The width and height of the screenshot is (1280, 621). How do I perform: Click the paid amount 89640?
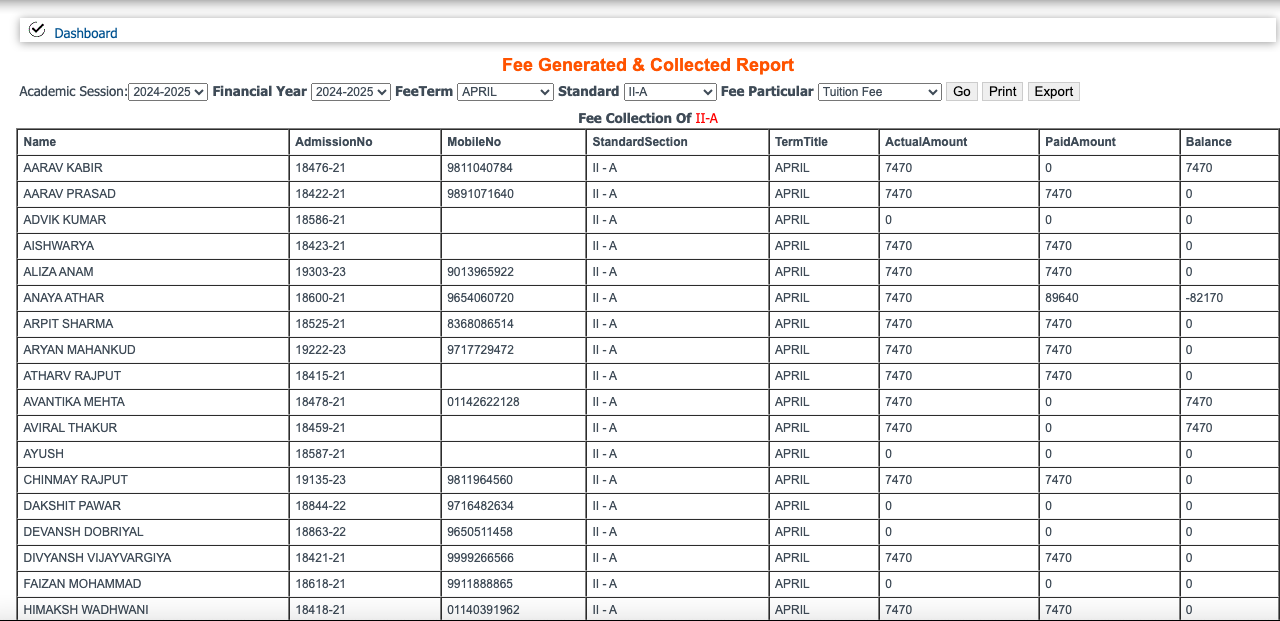(1062, 298)
